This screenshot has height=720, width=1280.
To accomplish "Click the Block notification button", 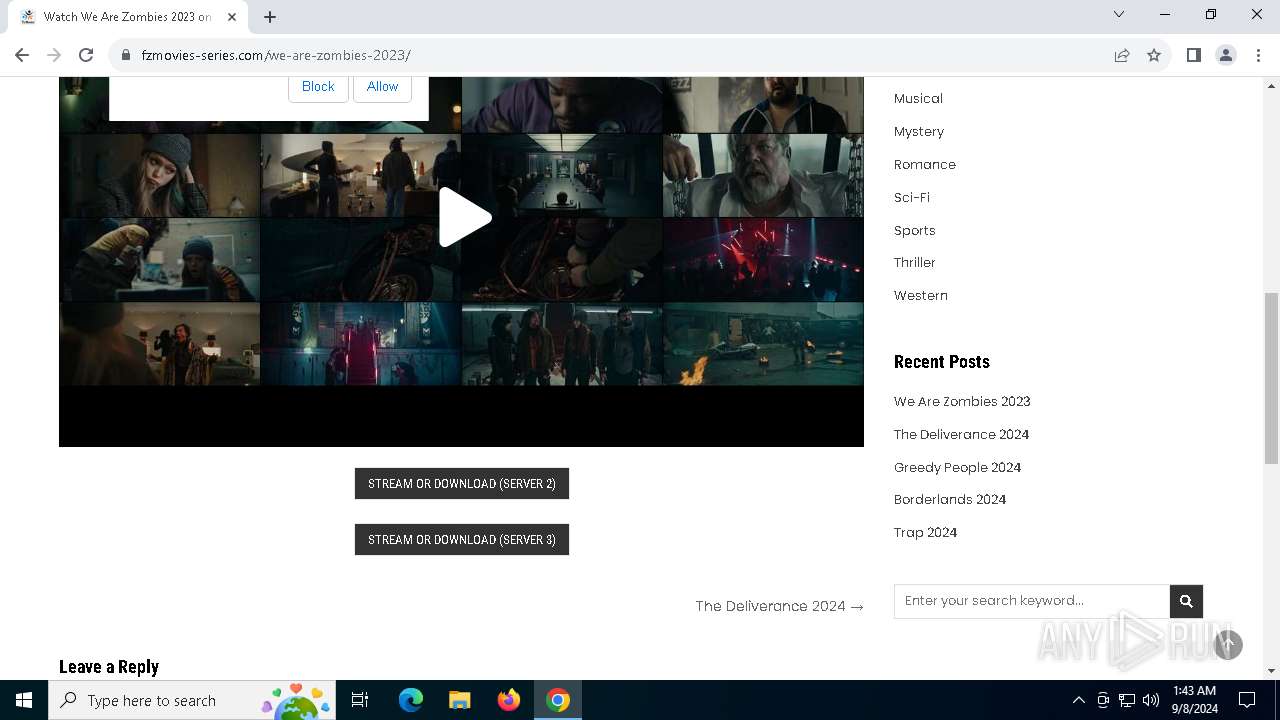I will click(318, 87).
